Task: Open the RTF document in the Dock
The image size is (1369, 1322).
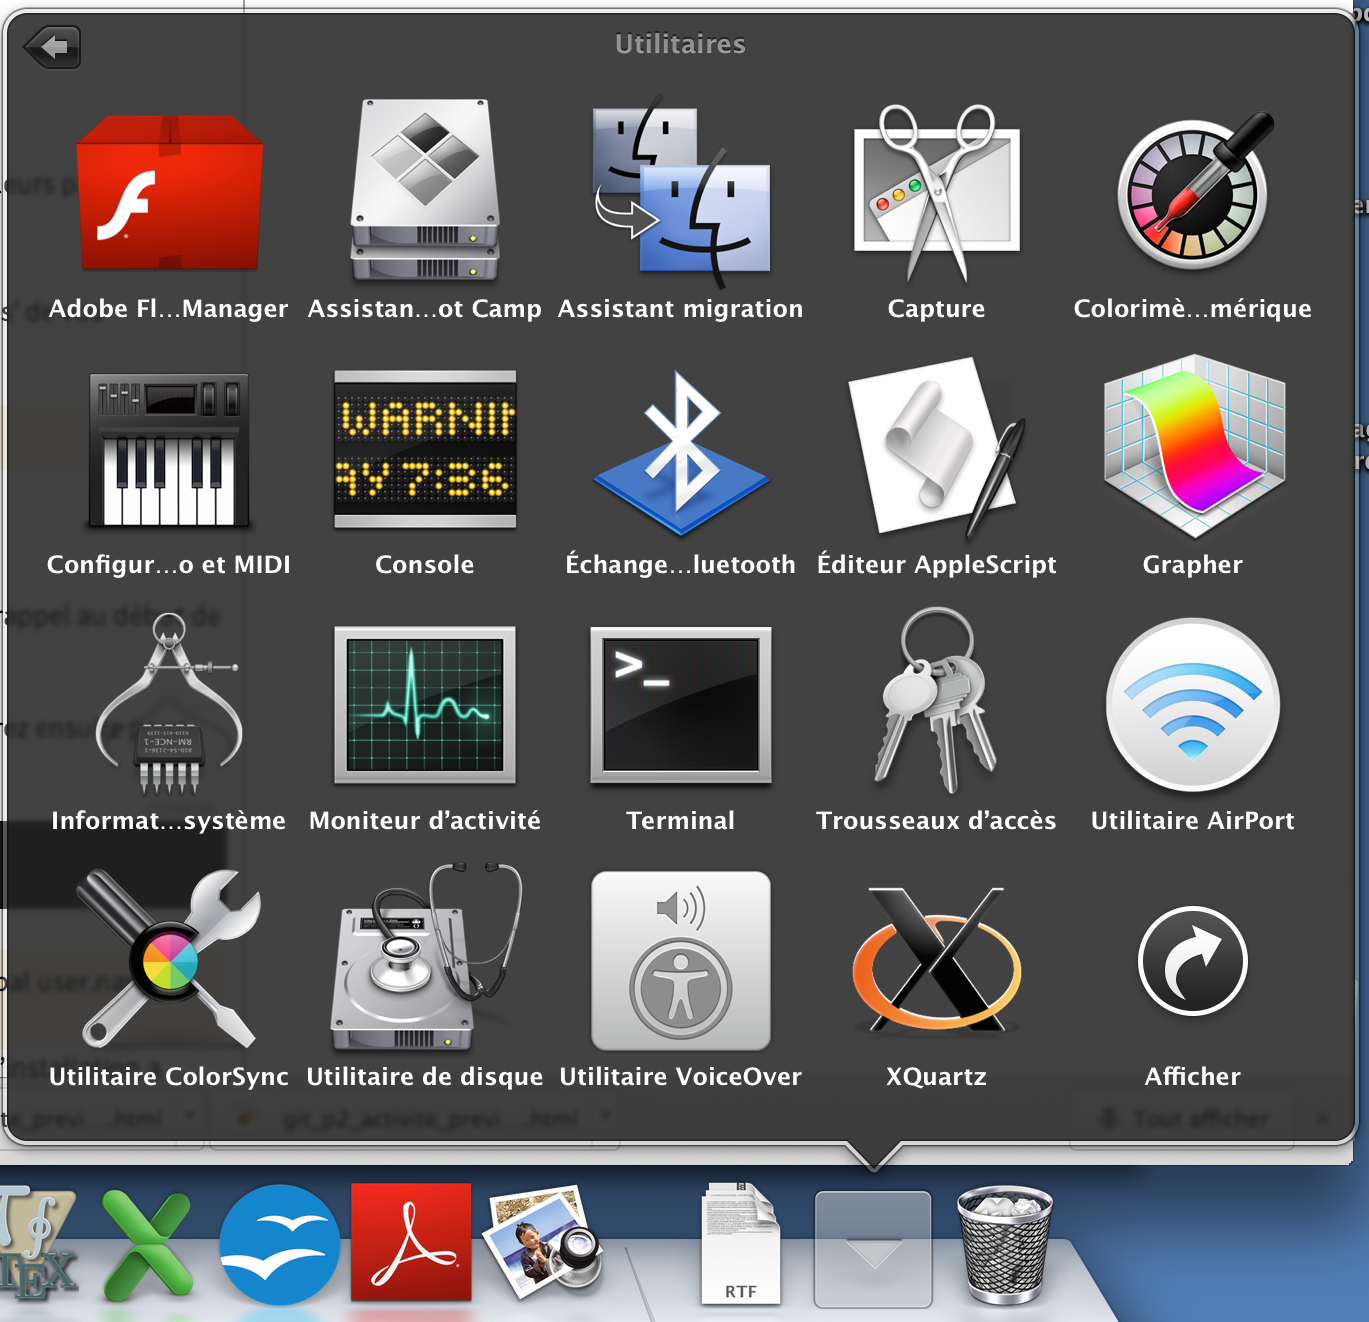Action: tap(741, 1244)
